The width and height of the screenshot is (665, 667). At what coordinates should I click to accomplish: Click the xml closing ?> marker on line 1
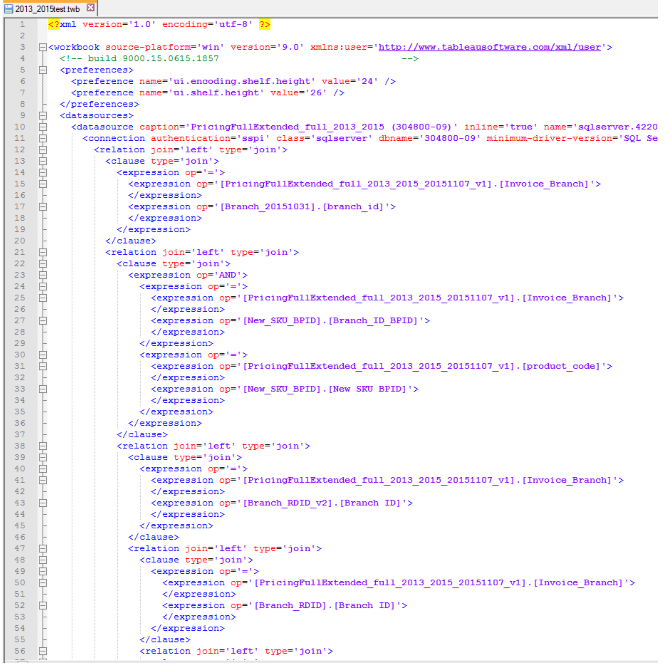click(265, 24)
